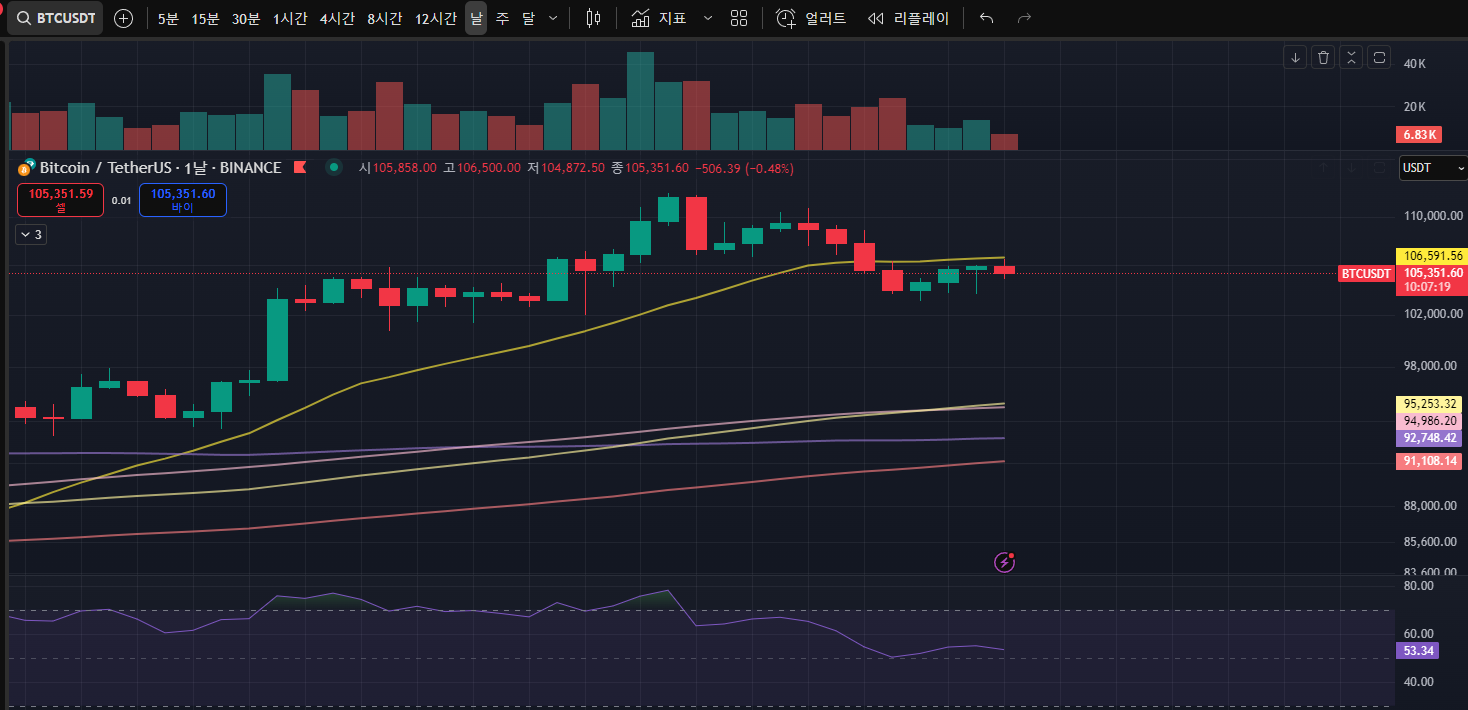1468x710 pixels.
Task: Click the 95,253.32 moving average label
Action: [1429, 404]
